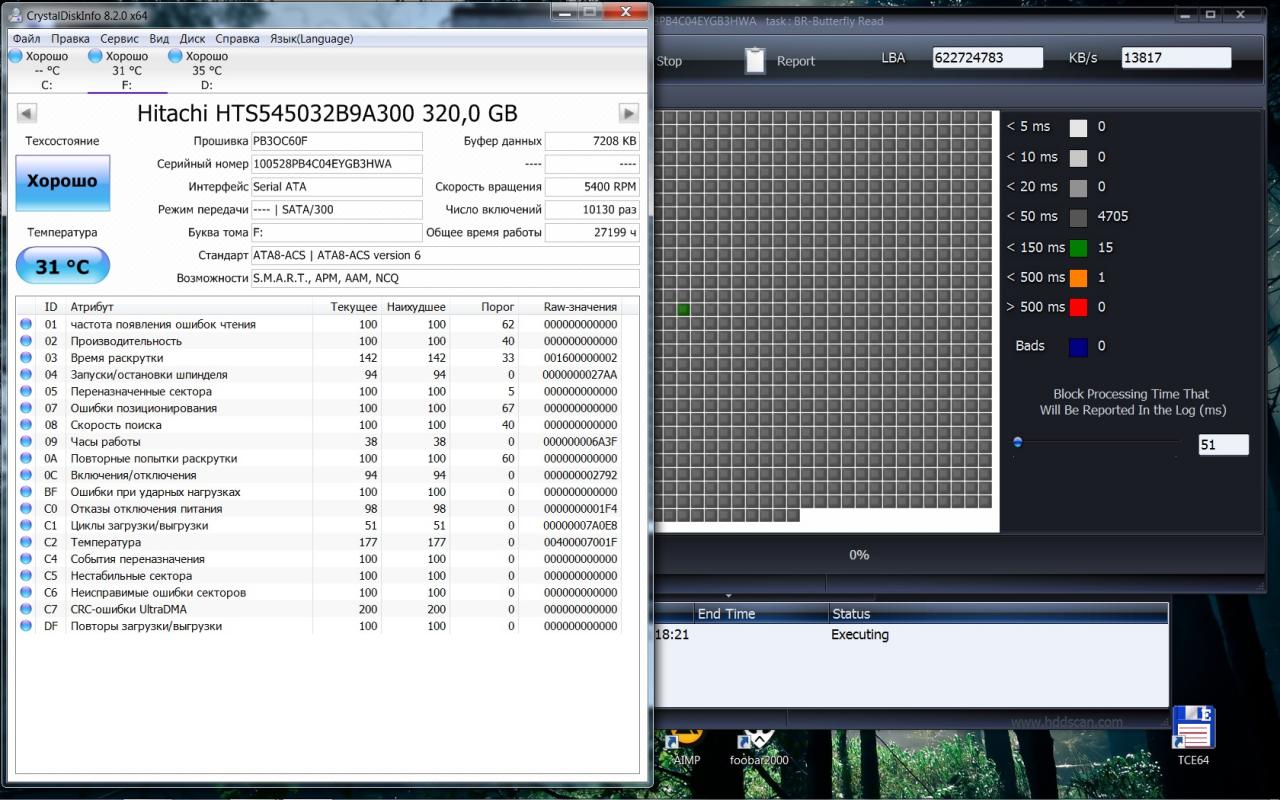Click the KB/s value field in HDDScan
This screenshot has width=1280, height=800.
1176,58
